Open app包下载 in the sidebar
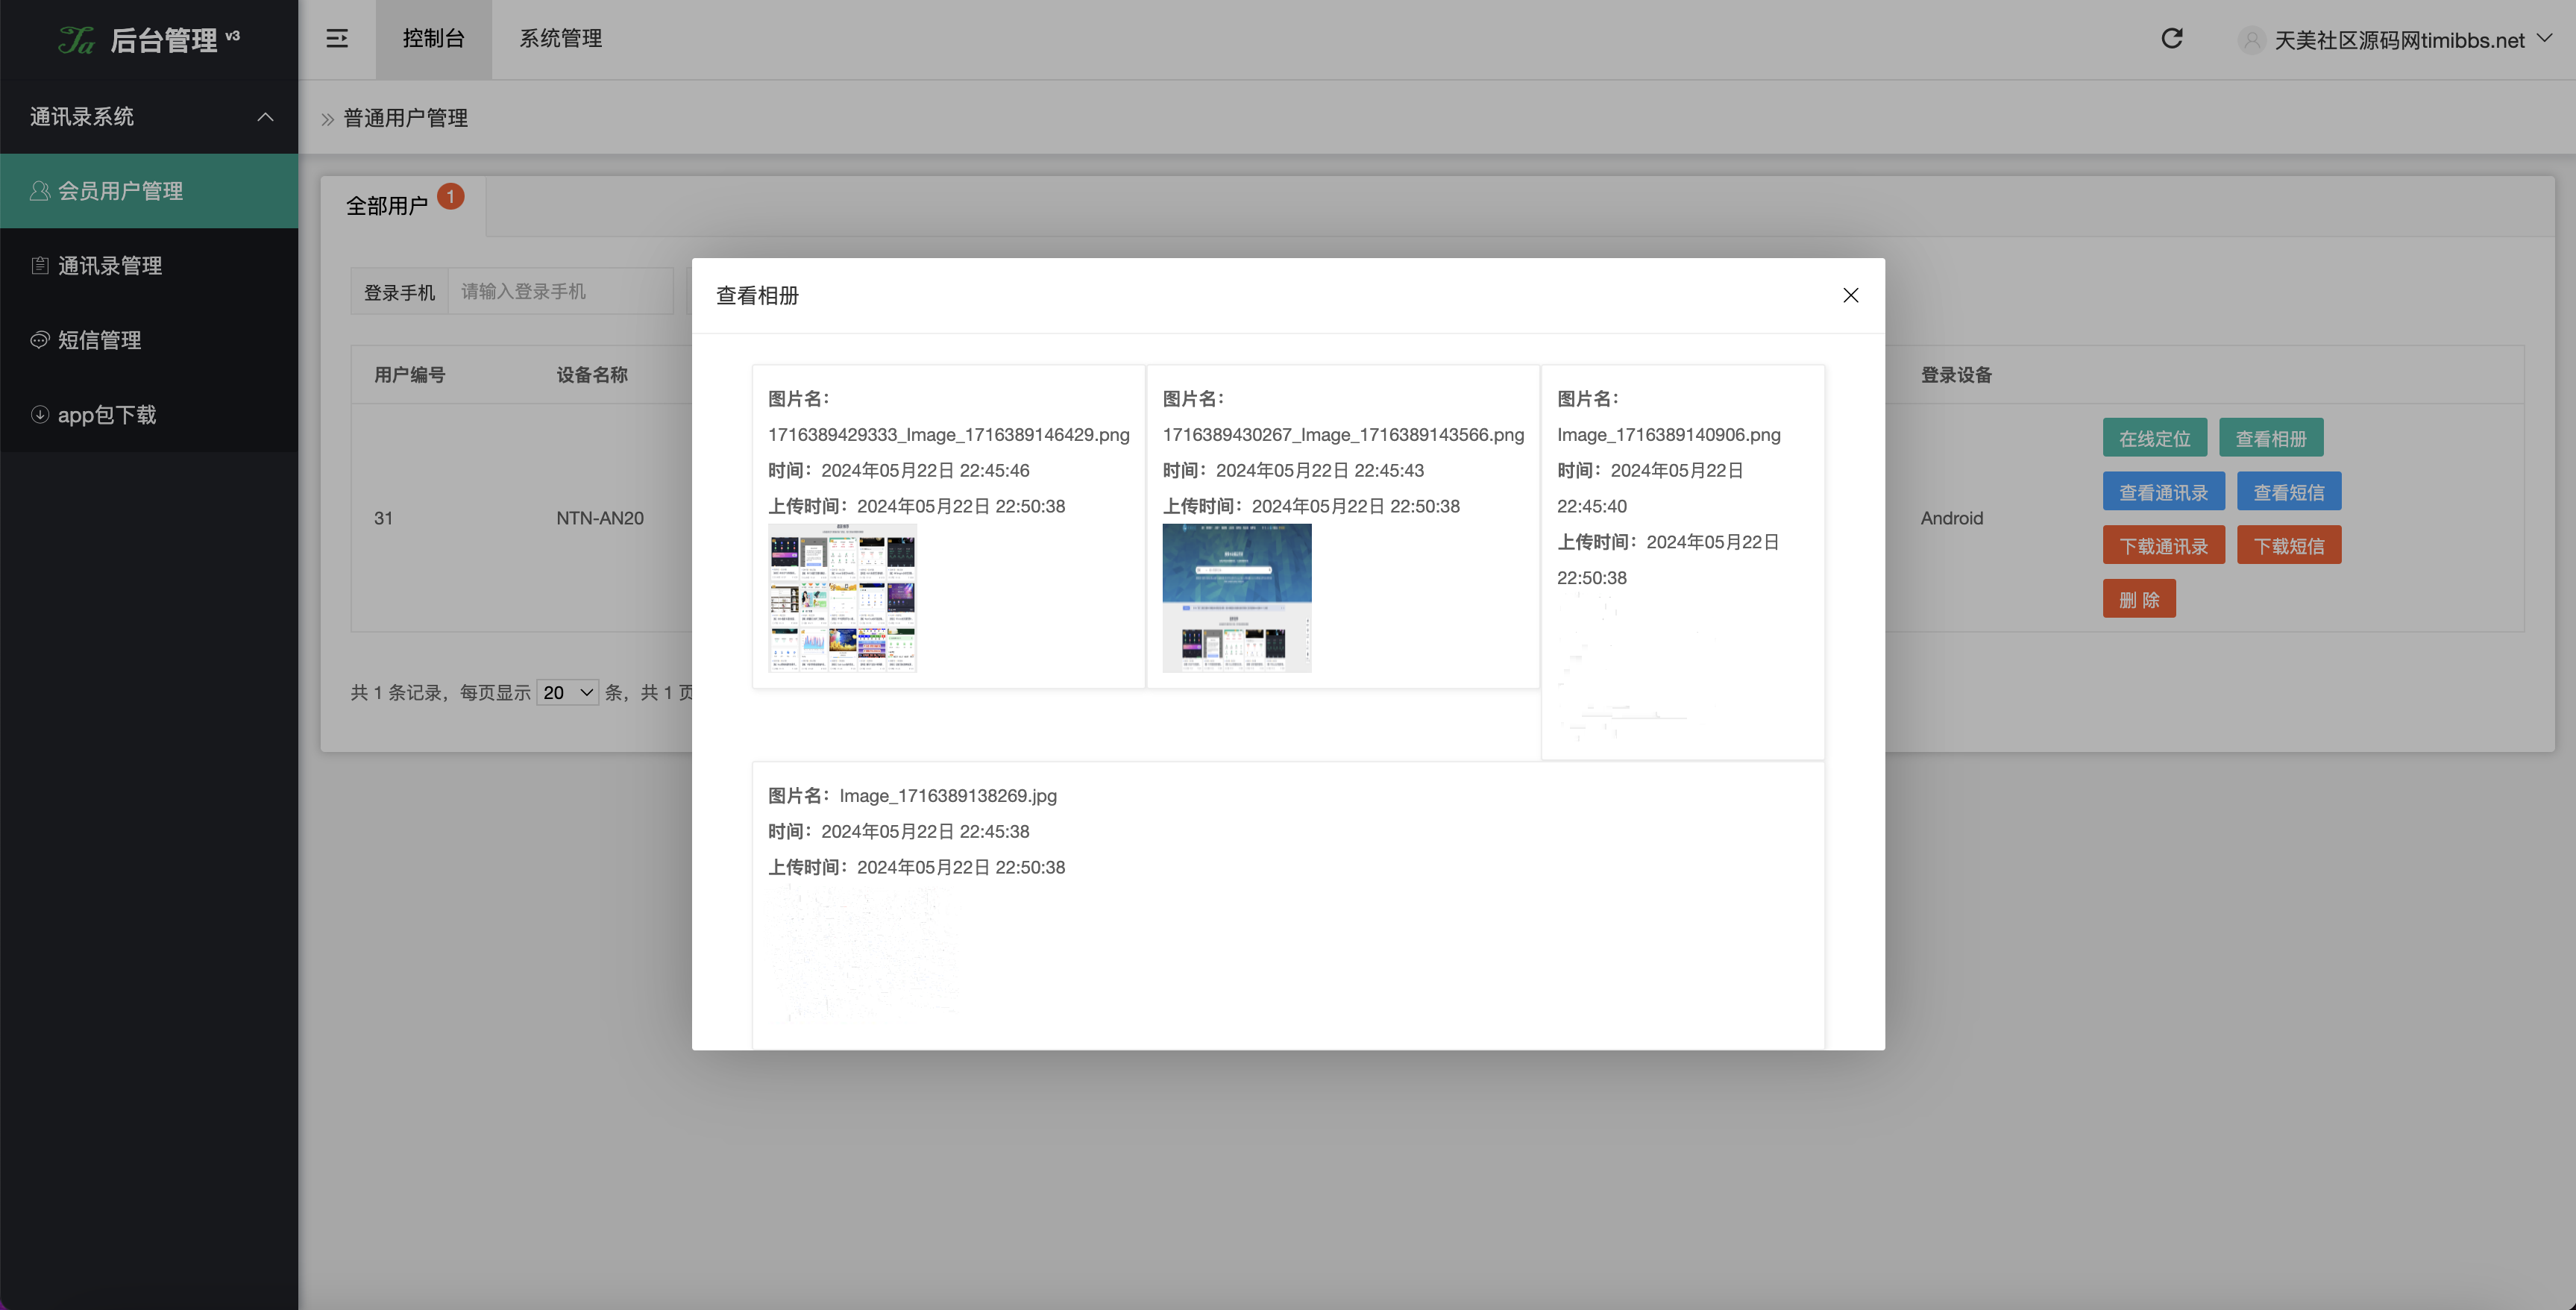2576x1310 pixels. coord(106,414)
